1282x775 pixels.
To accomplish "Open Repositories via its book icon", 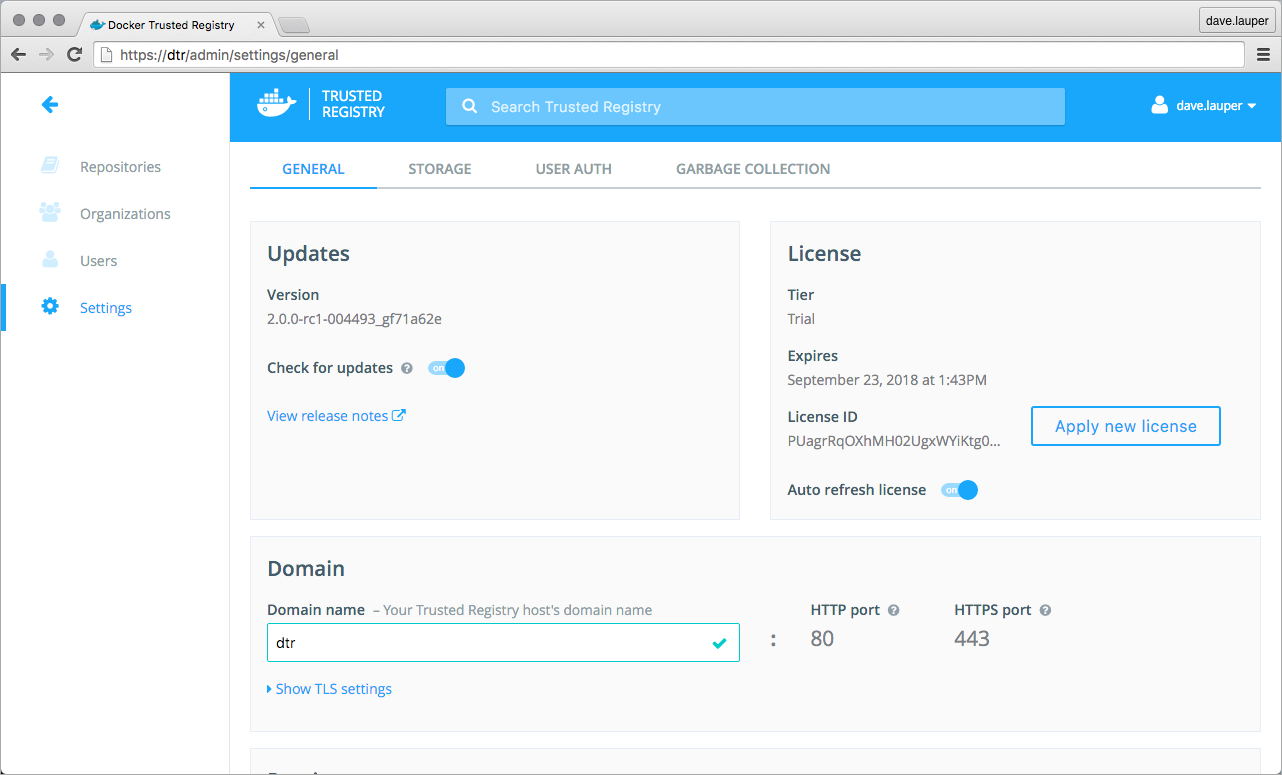I will point(50,166).
